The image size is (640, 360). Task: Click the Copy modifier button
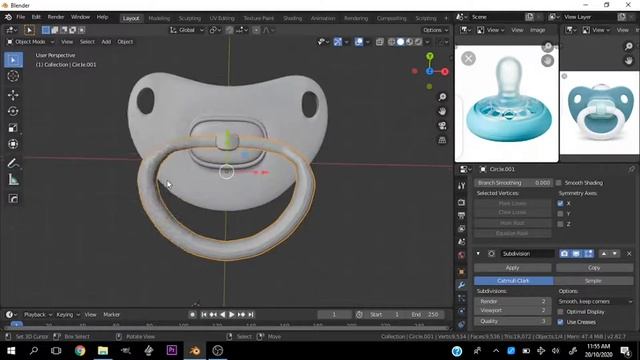pos(594,268)
